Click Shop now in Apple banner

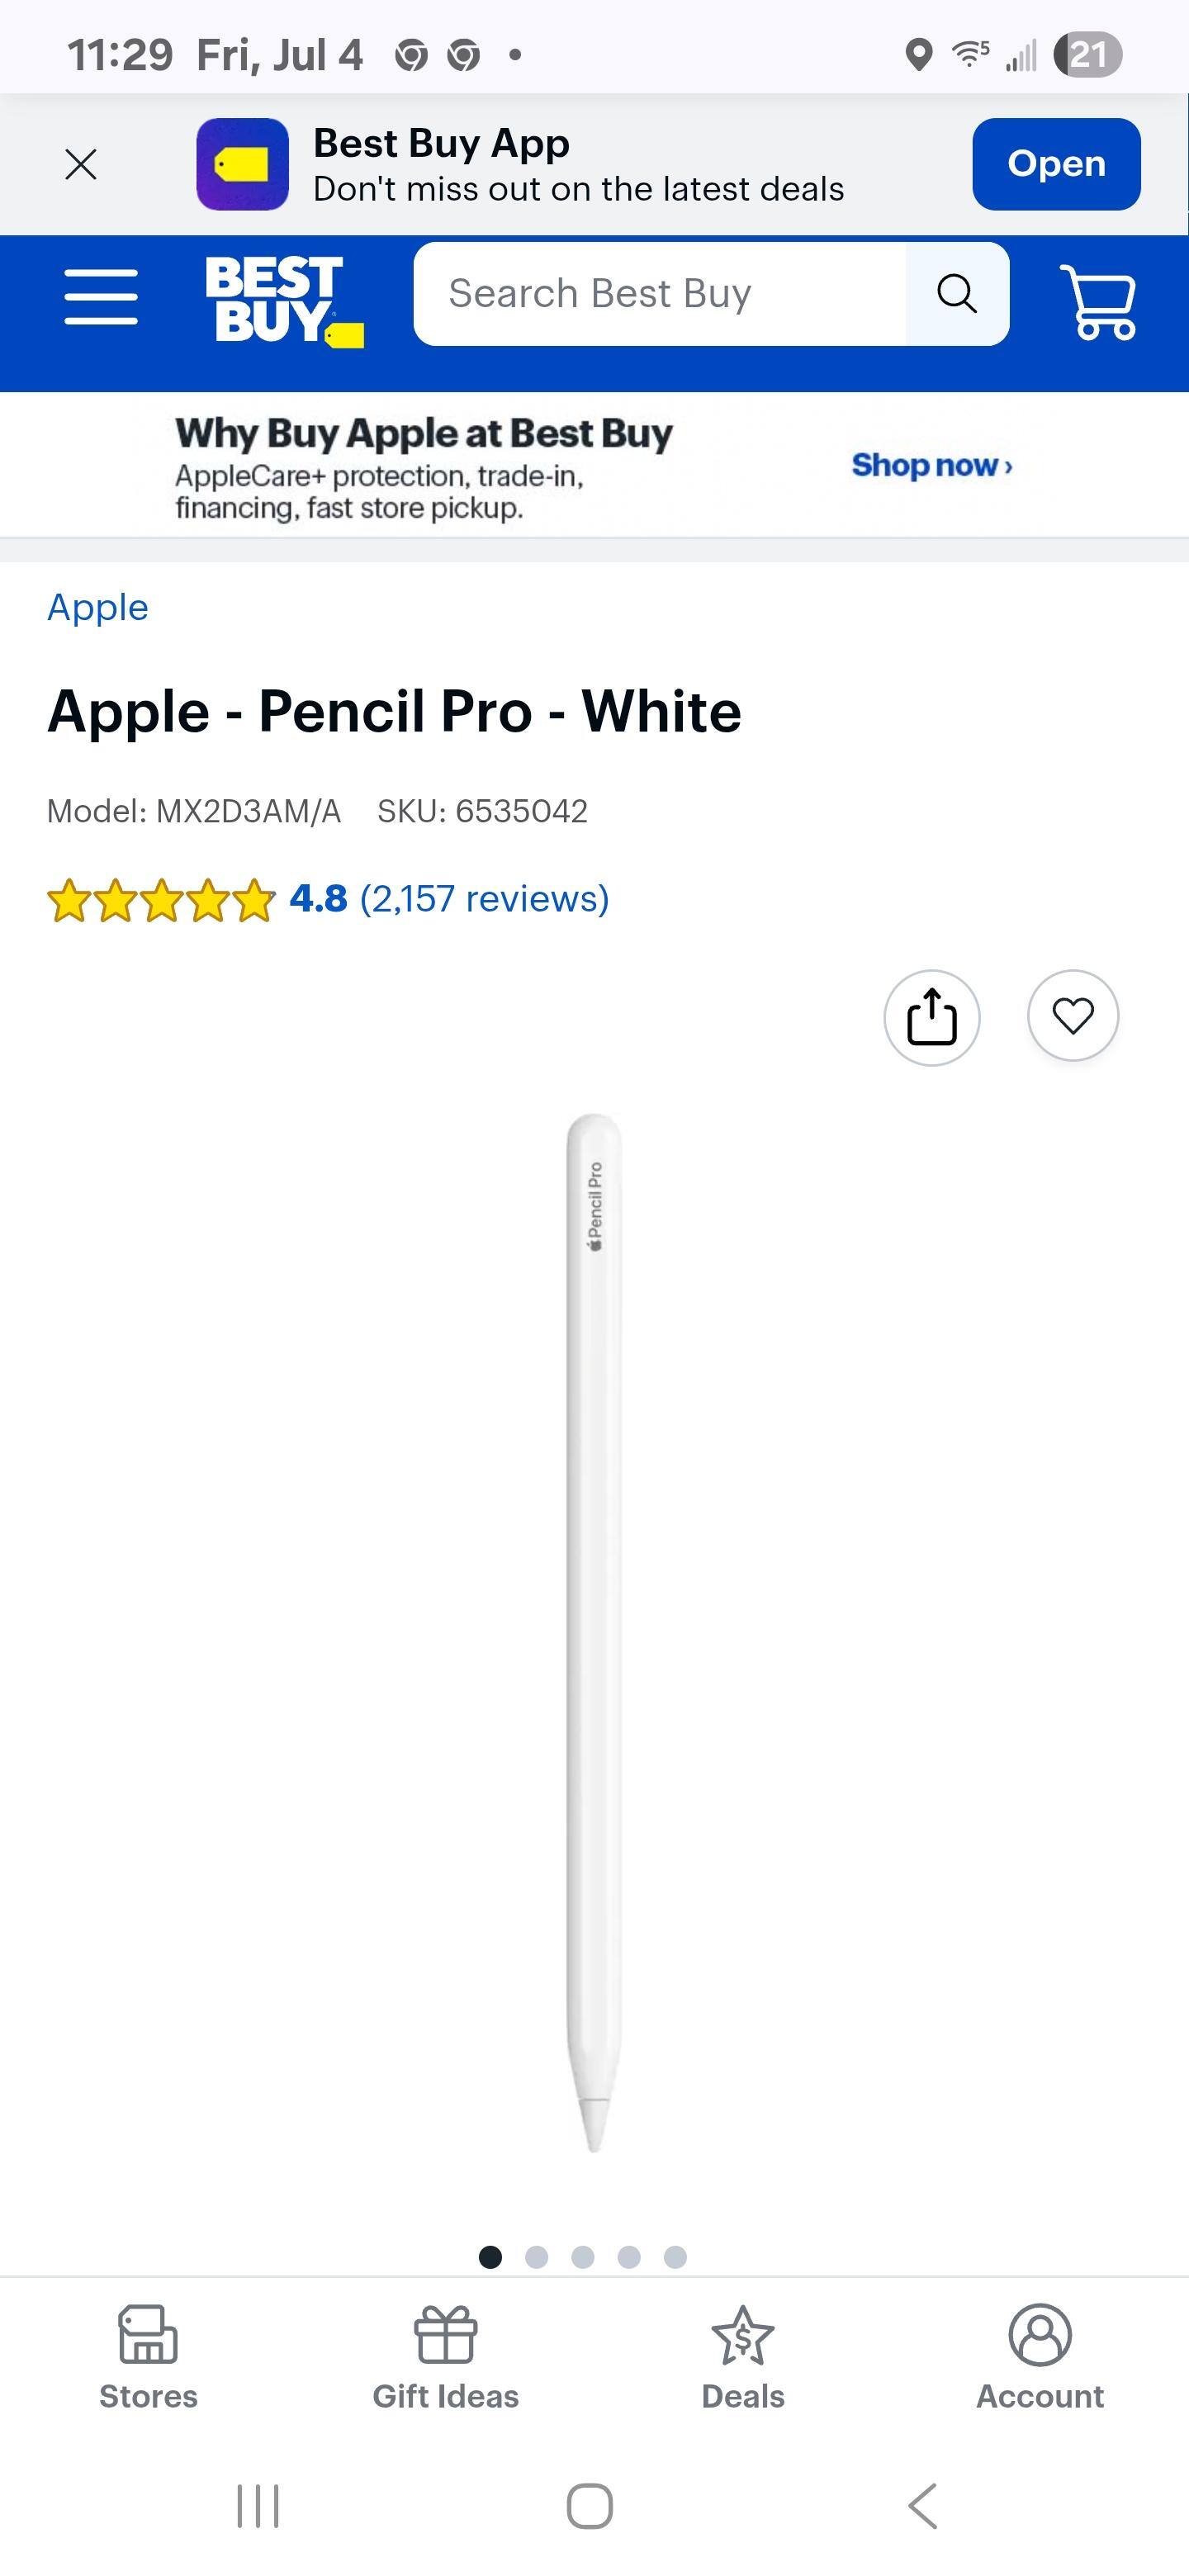point(931,465)
